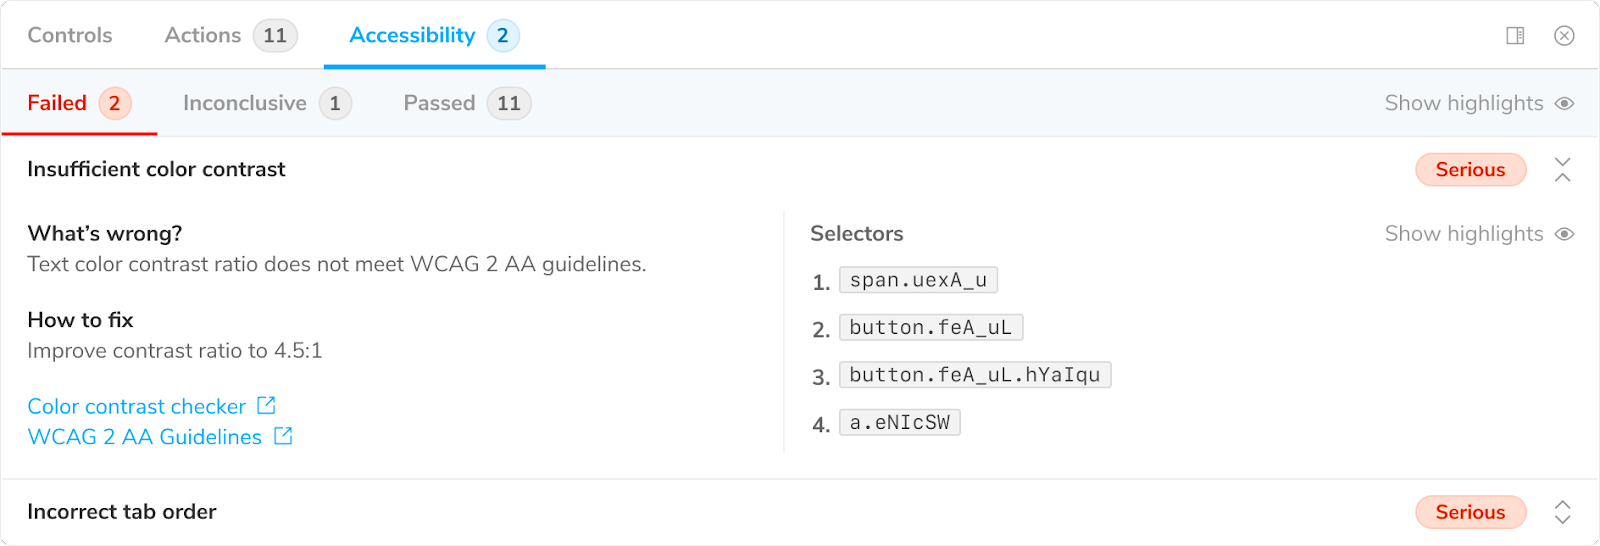Click the a.eNIcSW selector
This screenshot has width=1600, height=546.
point(899,422)
